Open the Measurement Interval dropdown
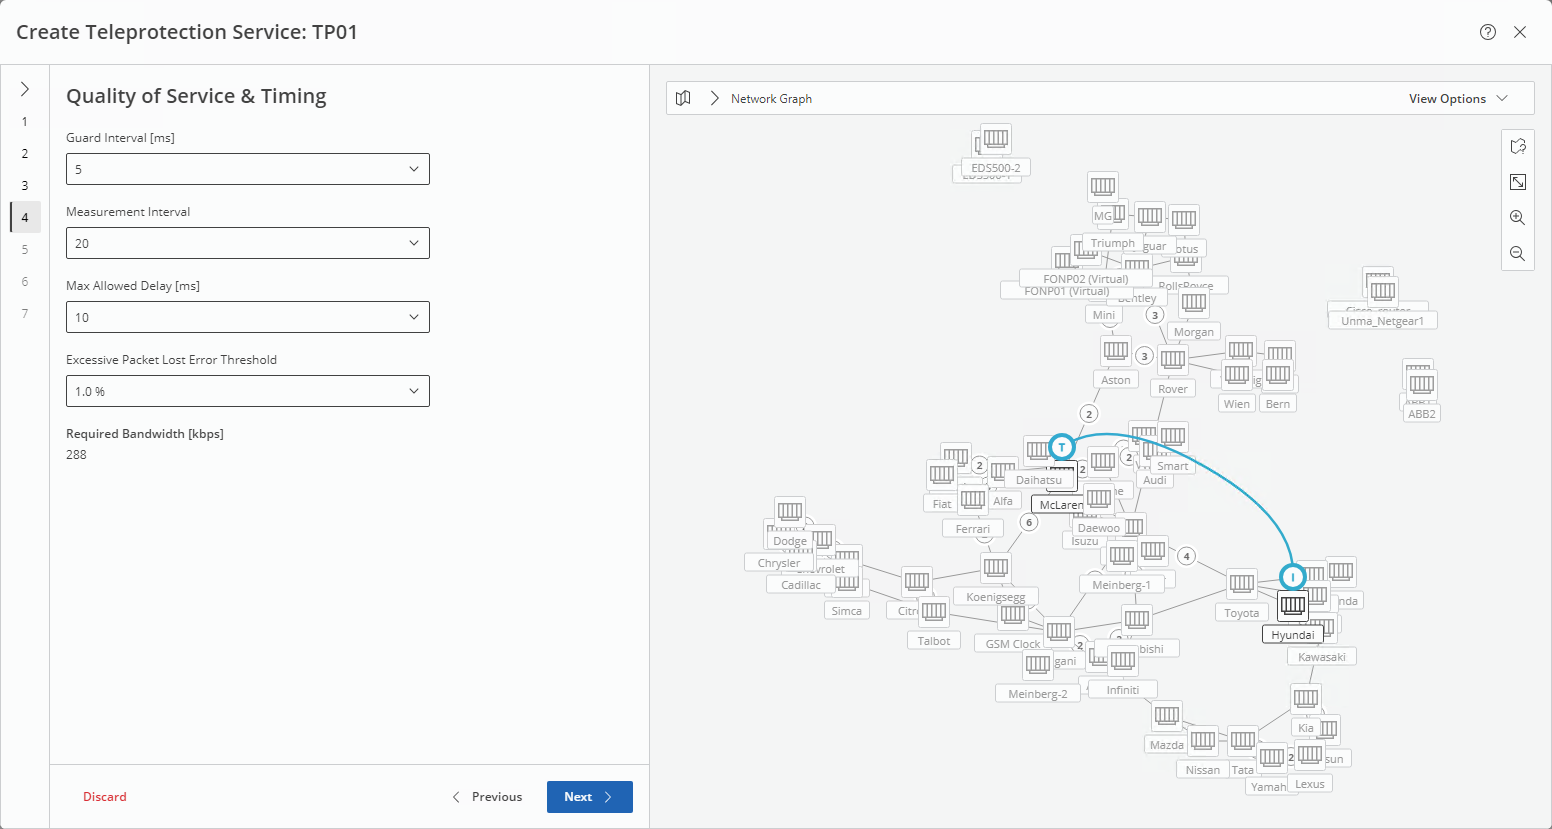 coord(248,243)
